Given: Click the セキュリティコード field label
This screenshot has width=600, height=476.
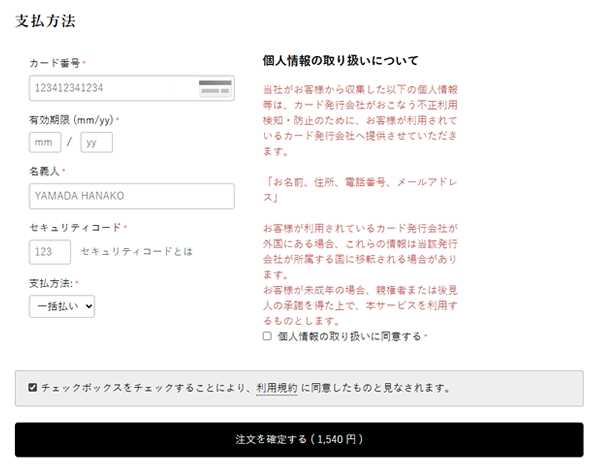Looking at the screenshot, I should pos(75,228).
